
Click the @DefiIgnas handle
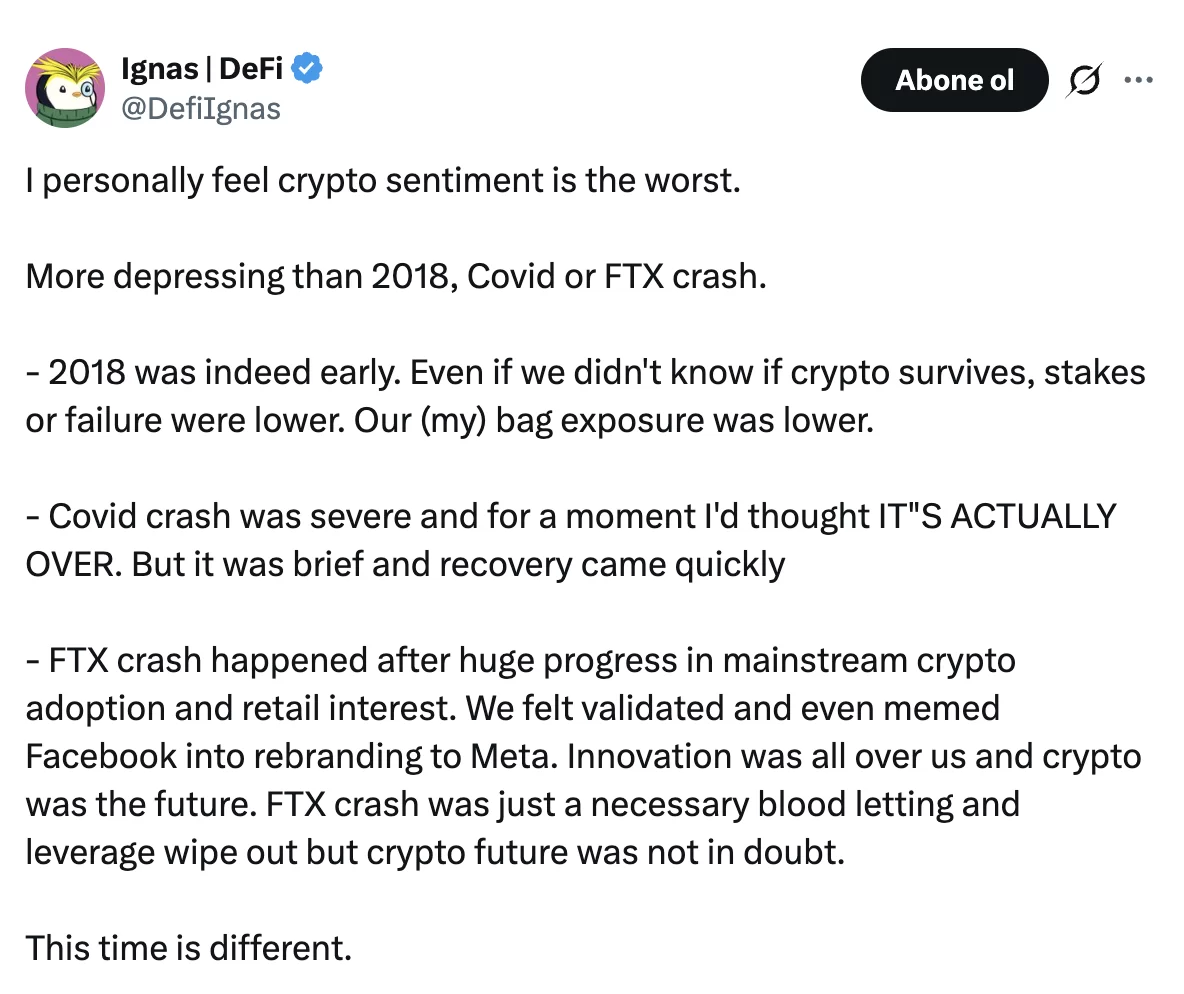coord(200,107)
